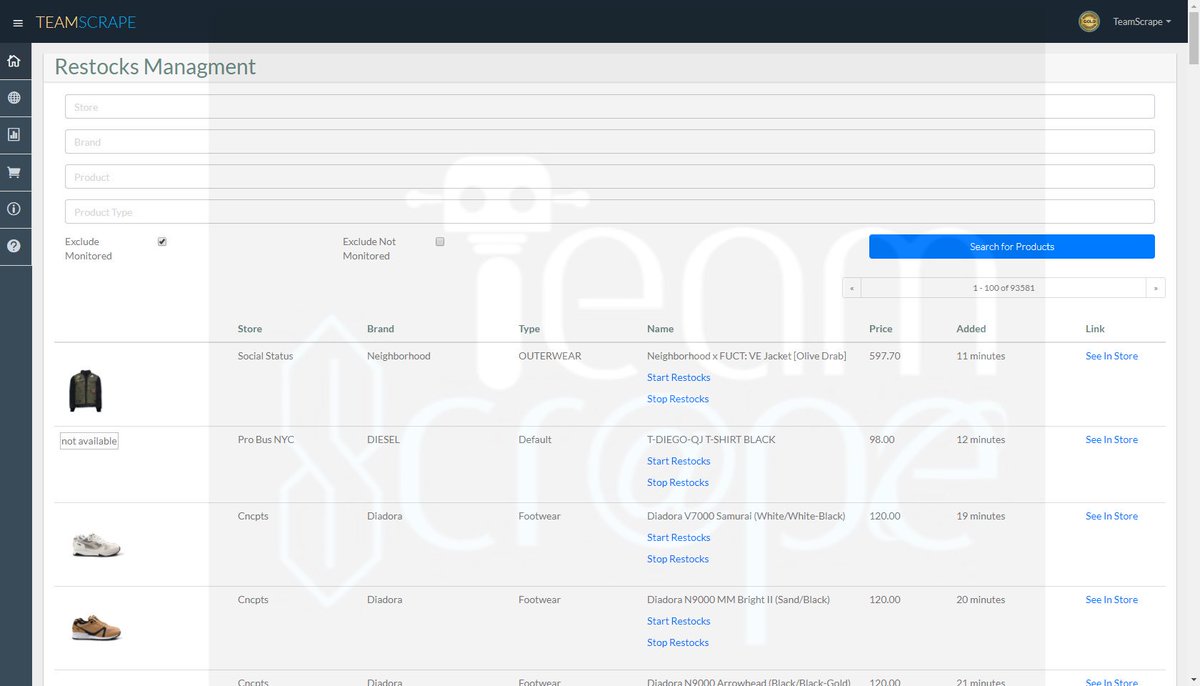Stop Restocks for T-DIEGO-QJ T-SHIRT BLACK

click(x=678, y=482)
